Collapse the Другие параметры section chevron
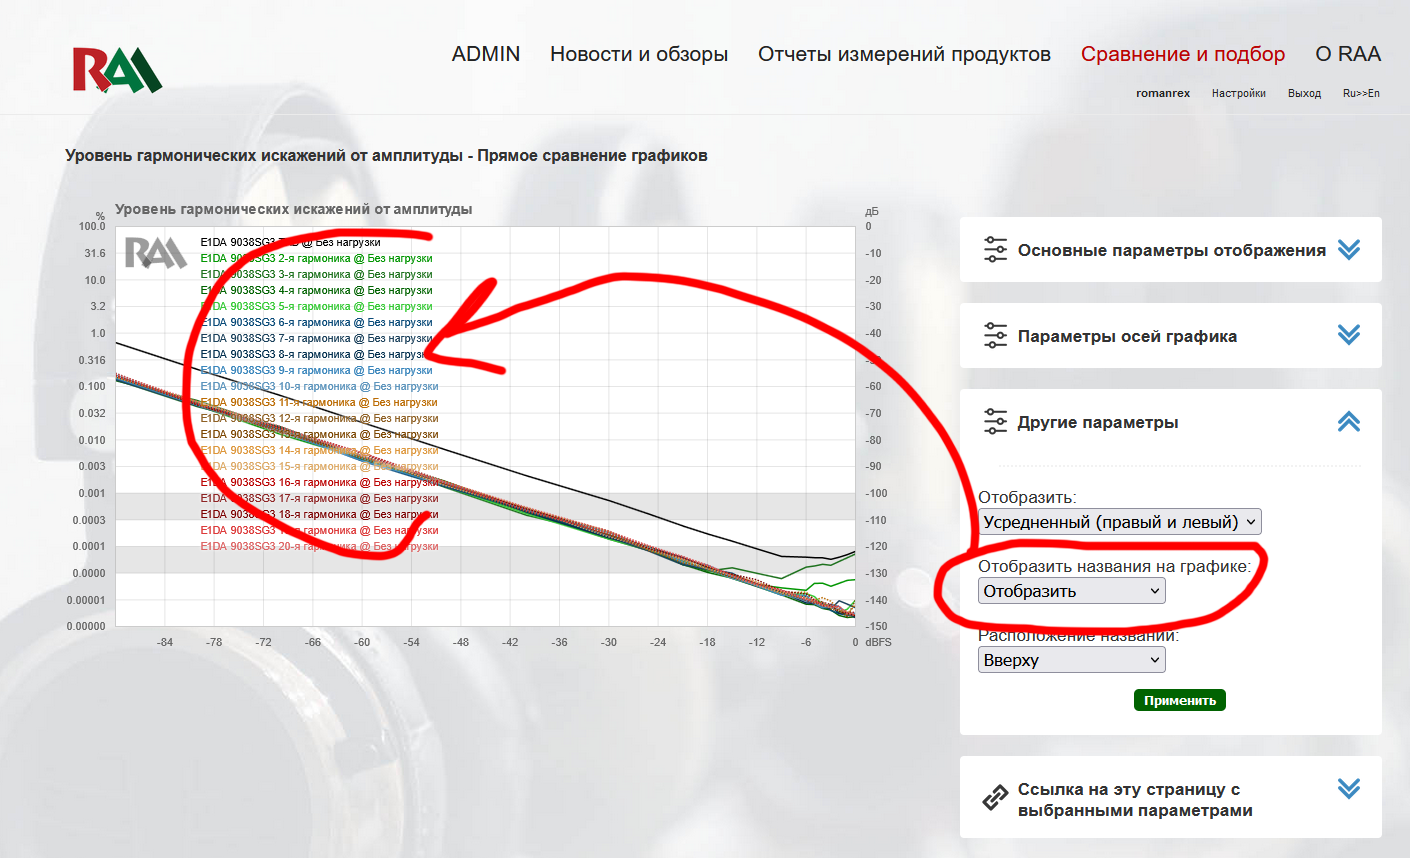Image resolution: width=1410 pixels, height=858 pixels. pyautogui.click(x=1348, y=422)
